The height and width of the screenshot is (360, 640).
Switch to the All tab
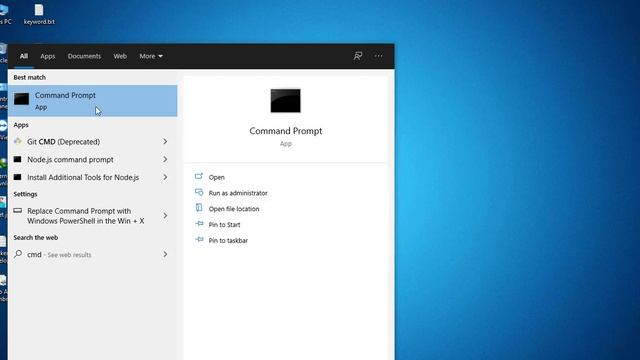(24, 56)
